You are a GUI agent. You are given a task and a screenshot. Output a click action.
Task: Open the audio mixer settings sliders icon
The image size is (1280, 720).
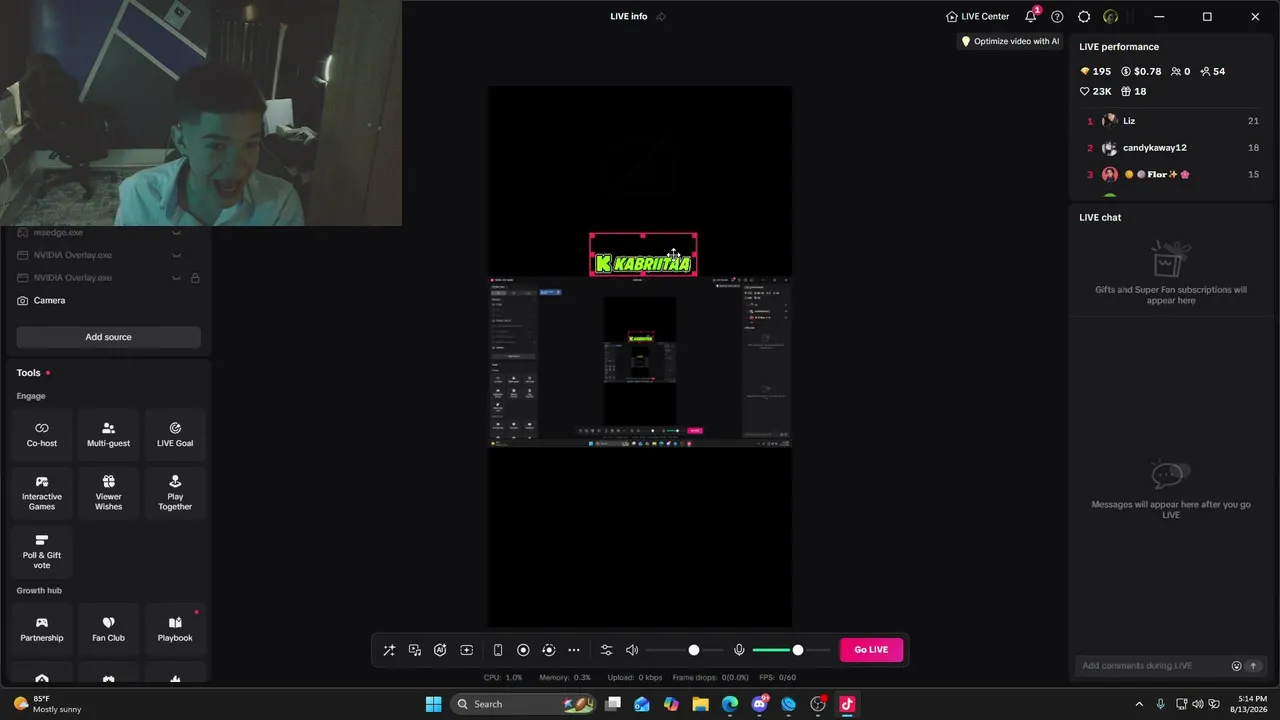[606, 650]
